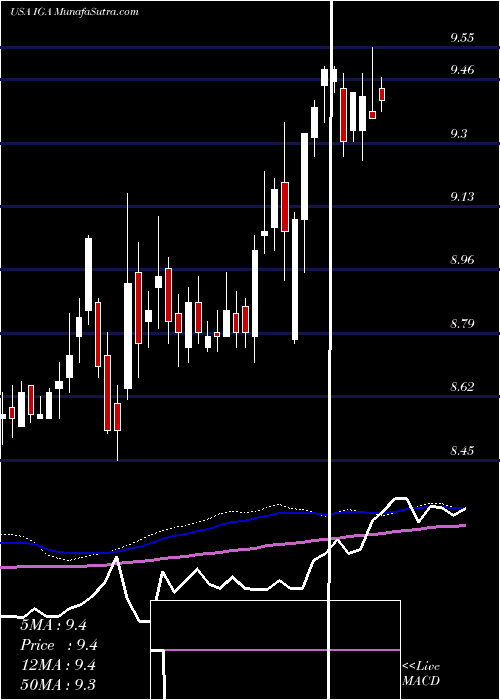Image resolution: width=500 pixels, height=700 pixels.
Task: Click the 8.45 price axis label
Action: [x=462, y=450]
